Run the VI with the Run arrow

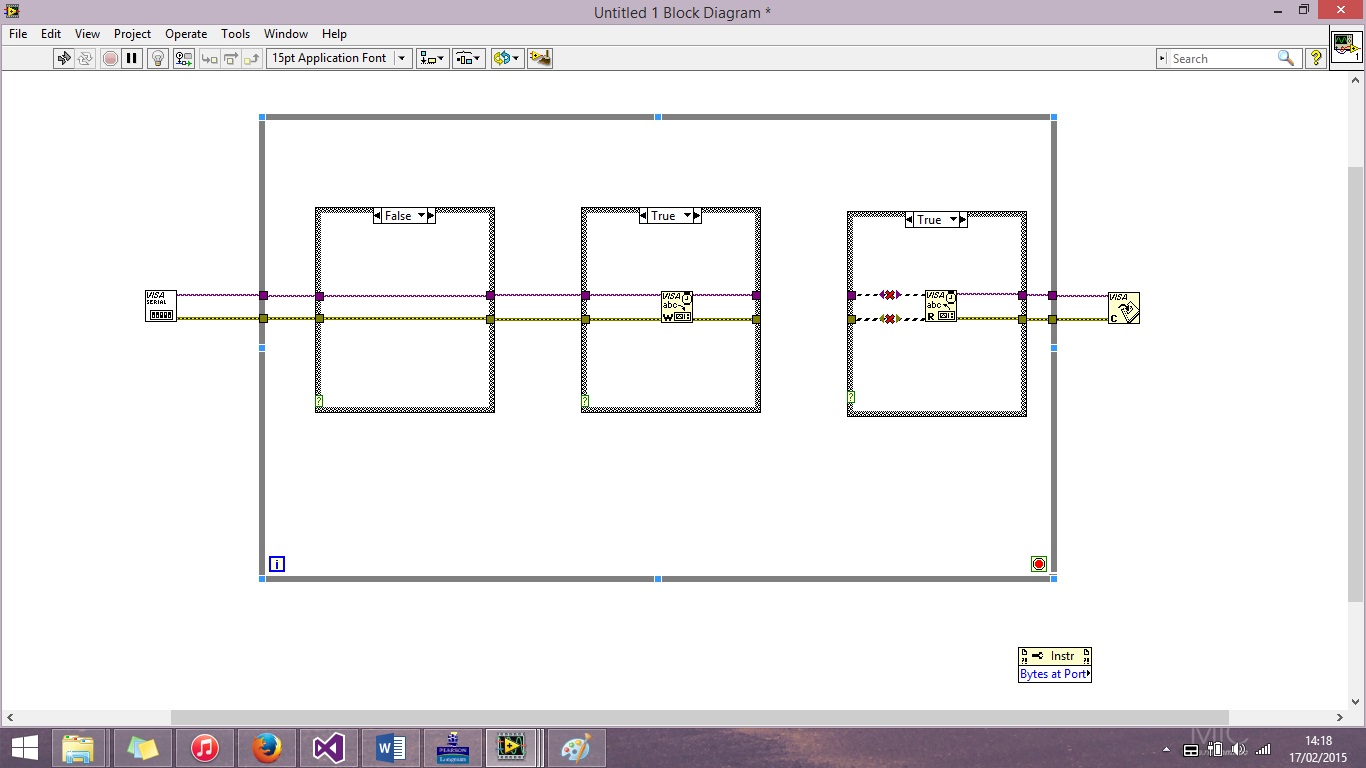coord(64,58)
